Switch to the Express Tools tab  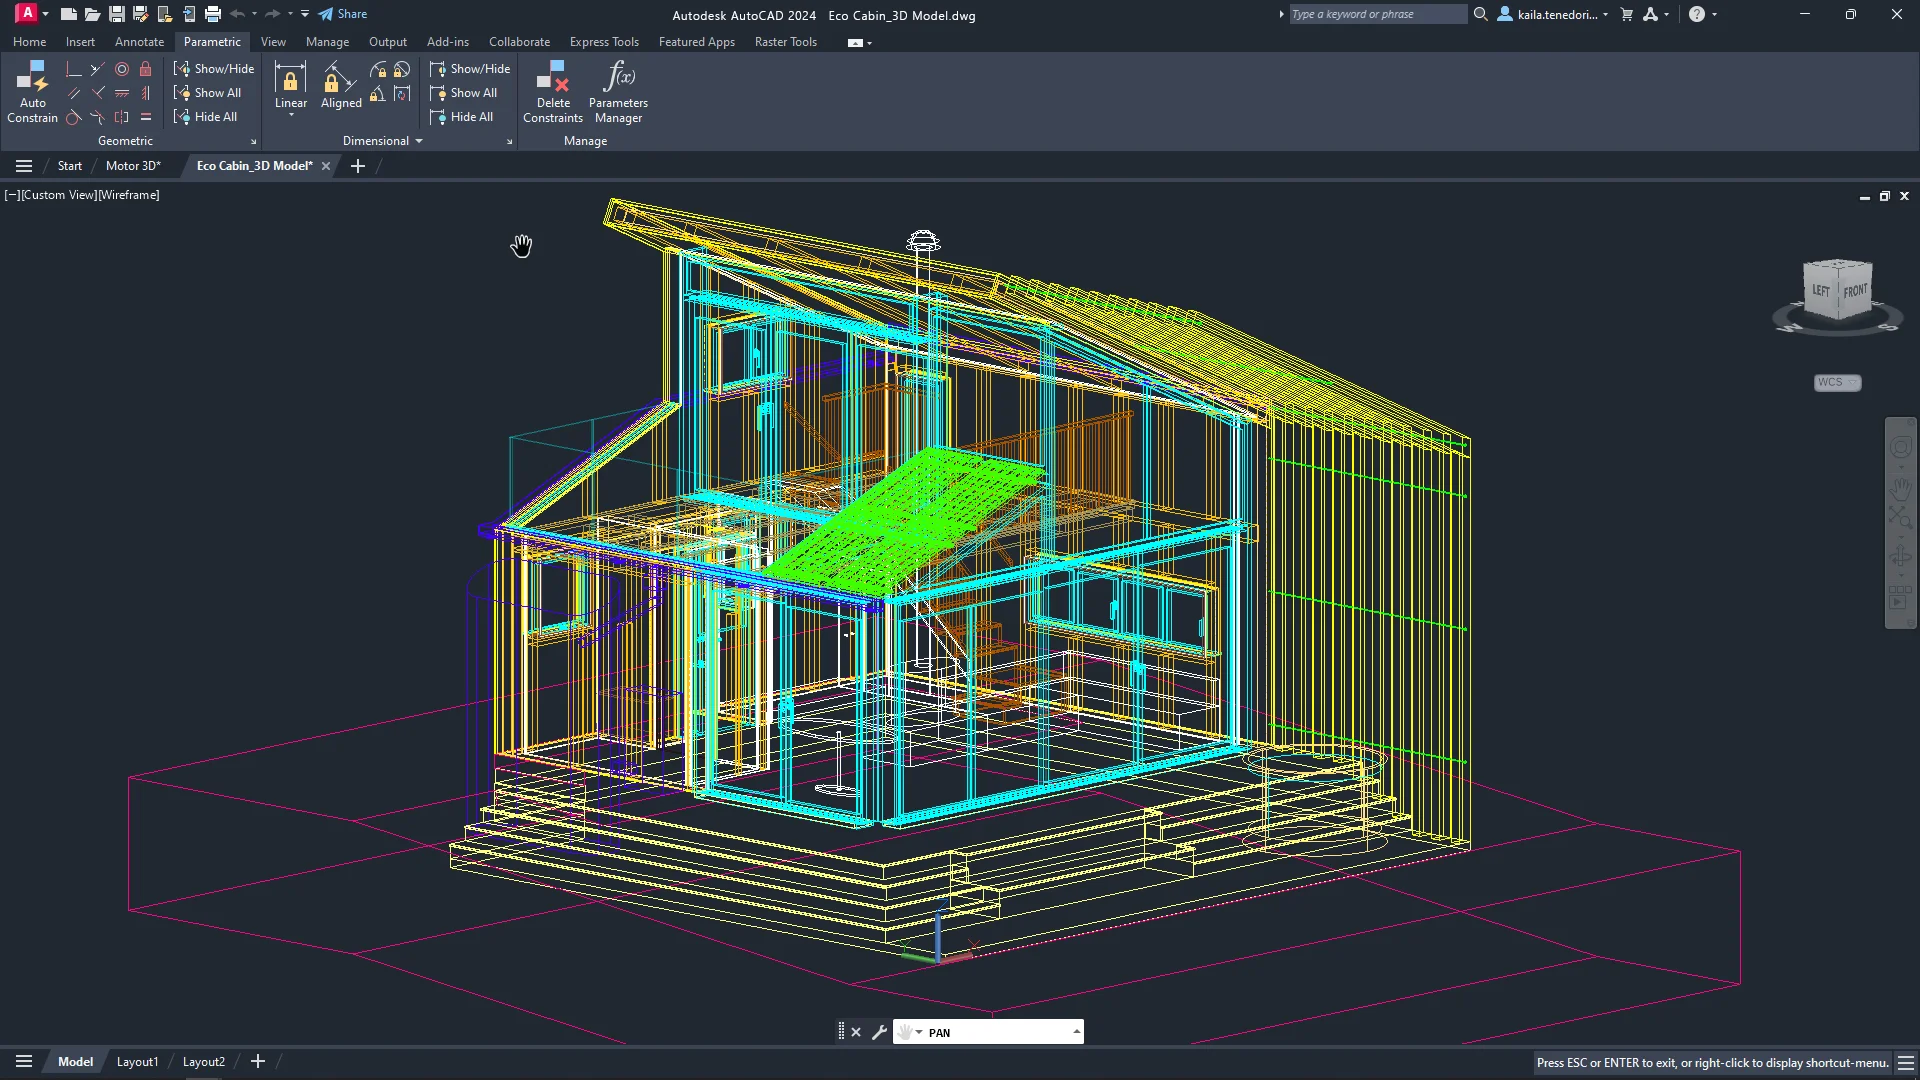[604, 41]
